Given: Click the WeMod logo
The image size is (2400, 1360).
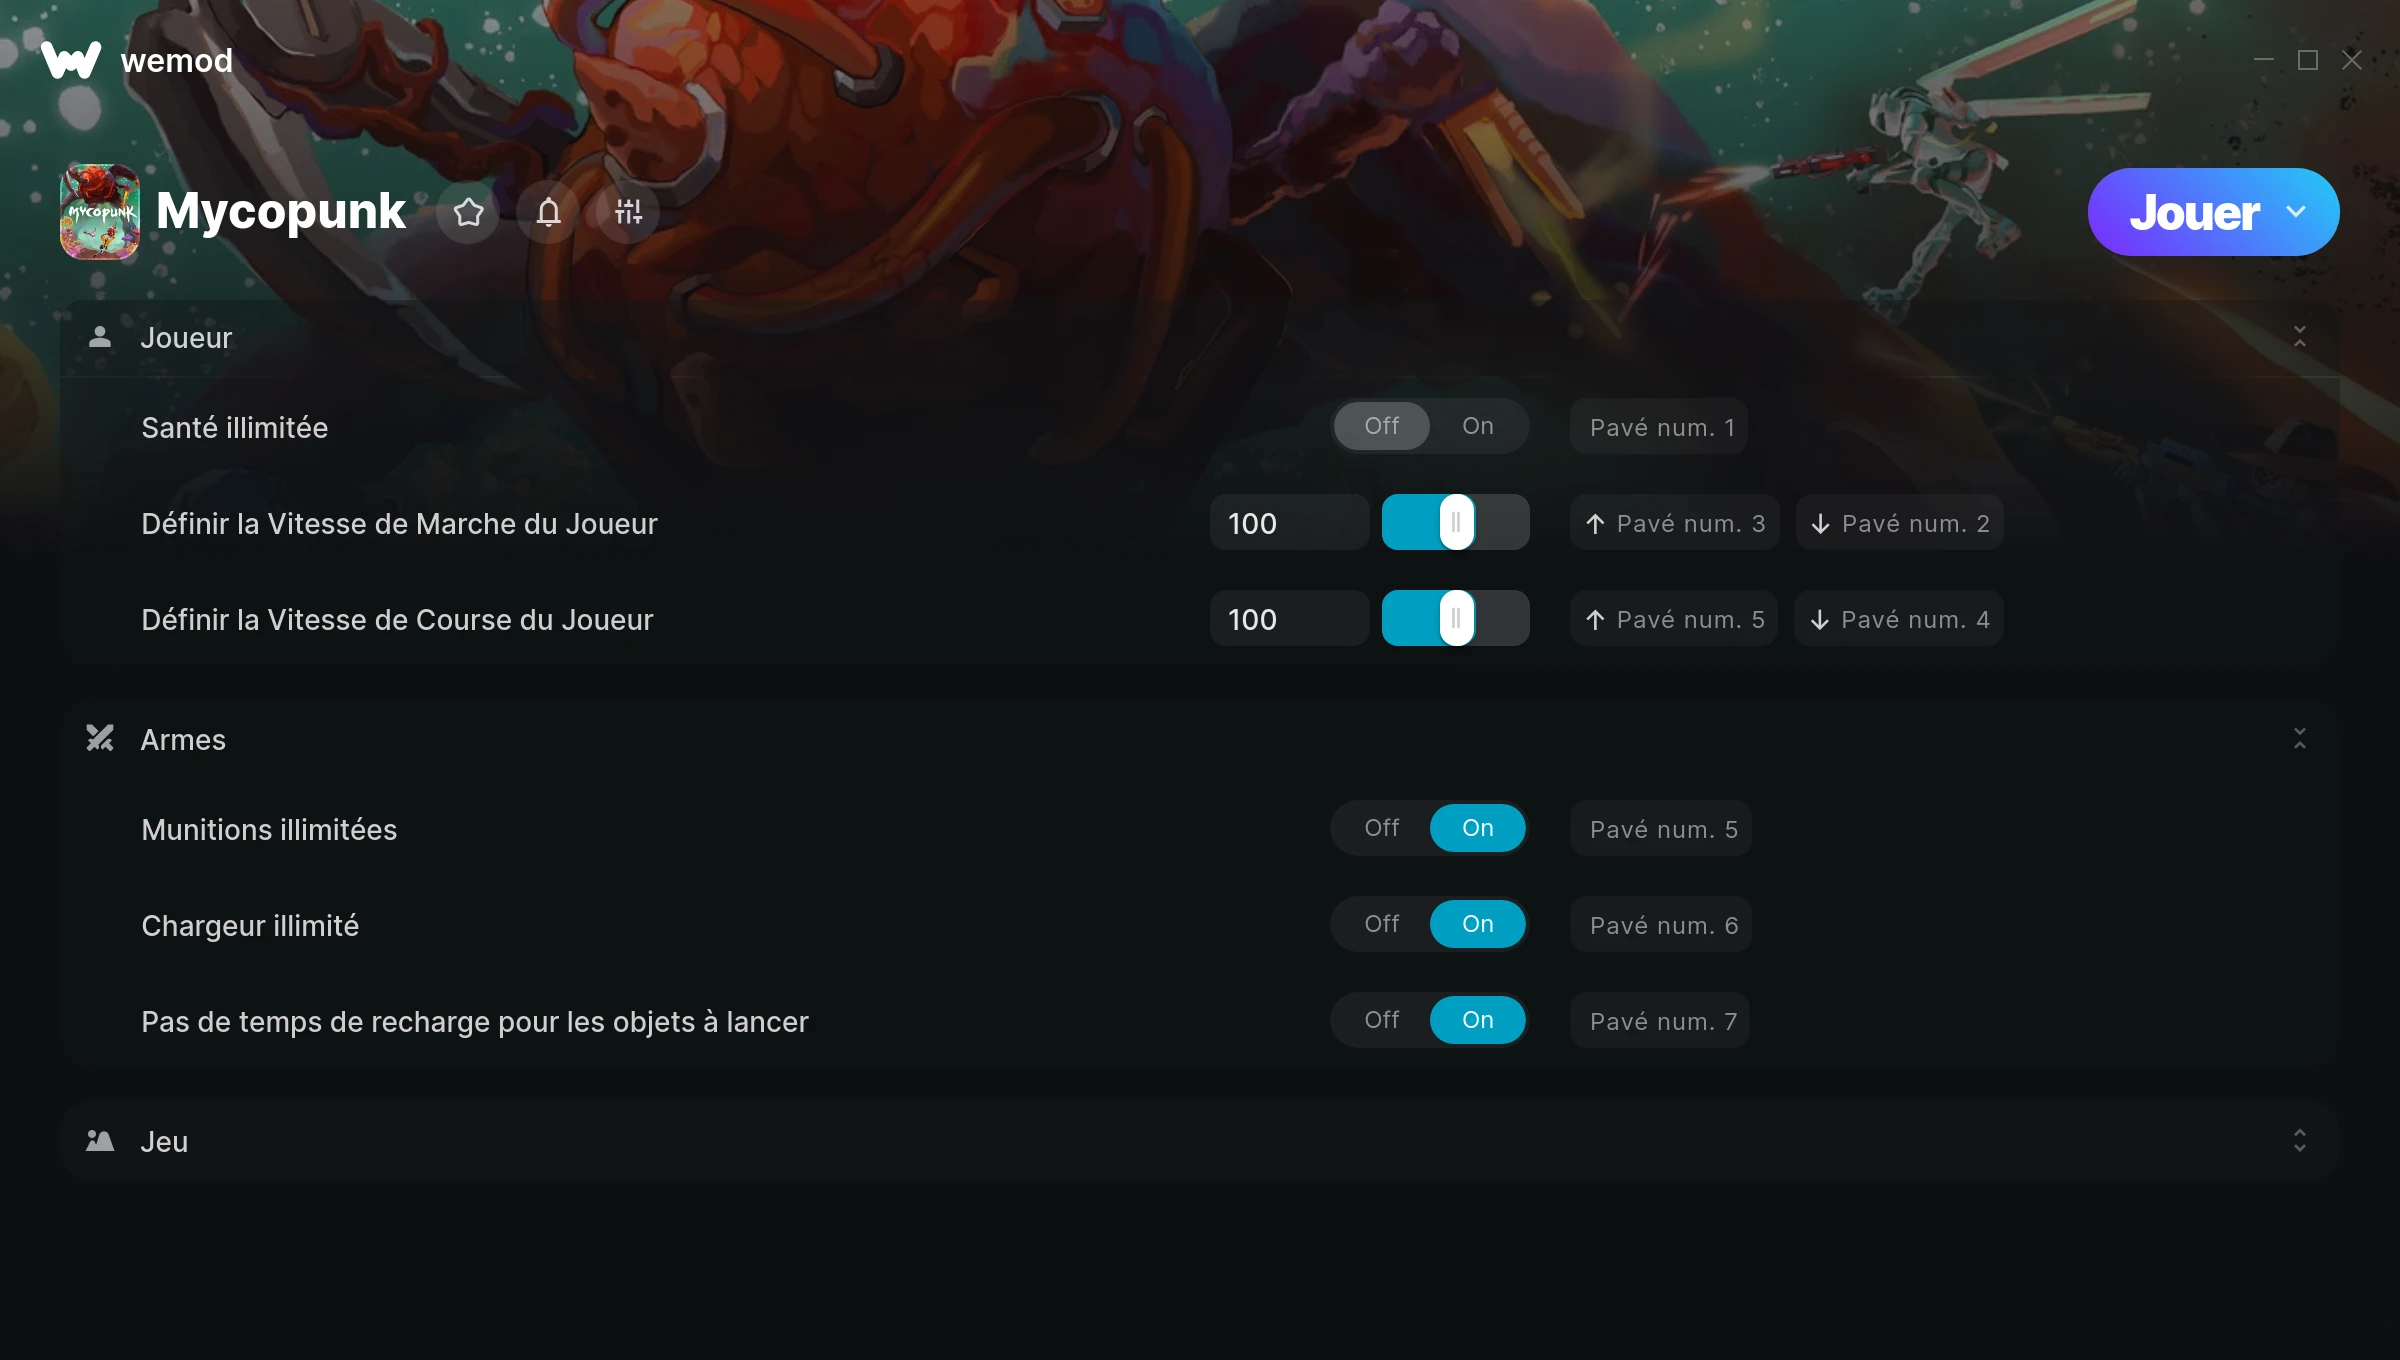Looking at the screenshot, I should (71, 60).
